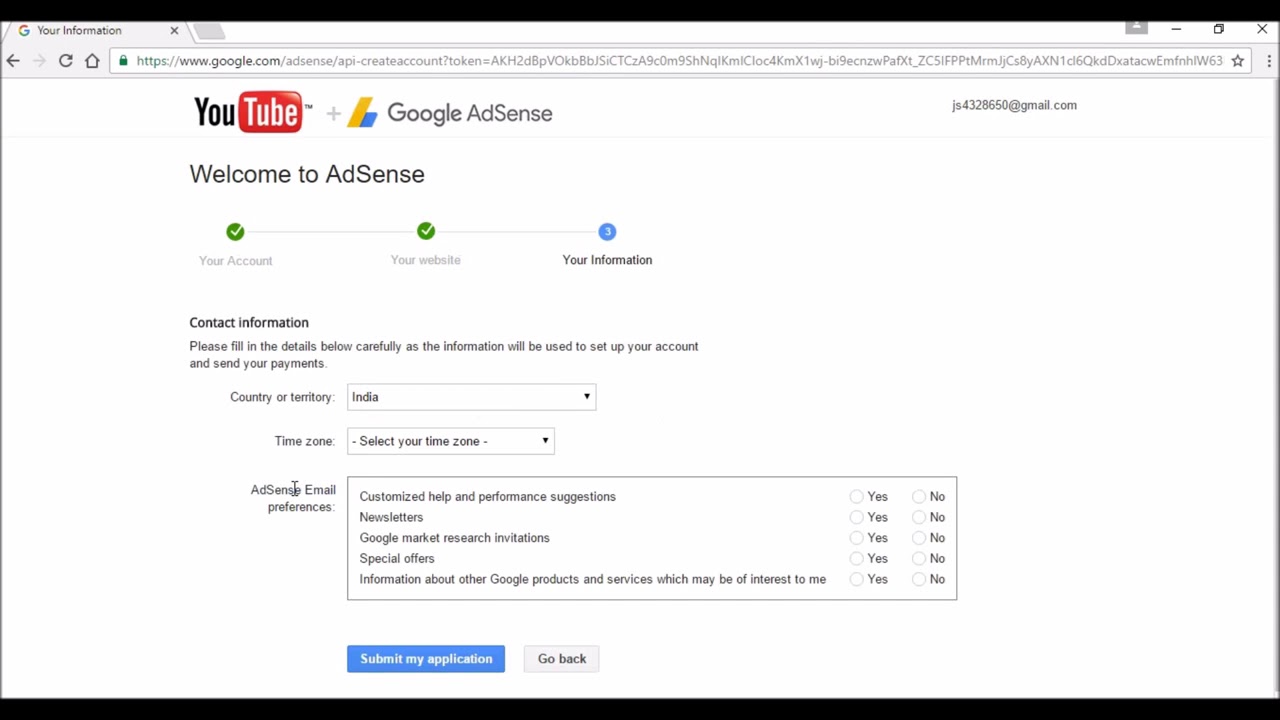Click the Go back button
This screenshot has height=720, width=1280.
pos(562,659)
